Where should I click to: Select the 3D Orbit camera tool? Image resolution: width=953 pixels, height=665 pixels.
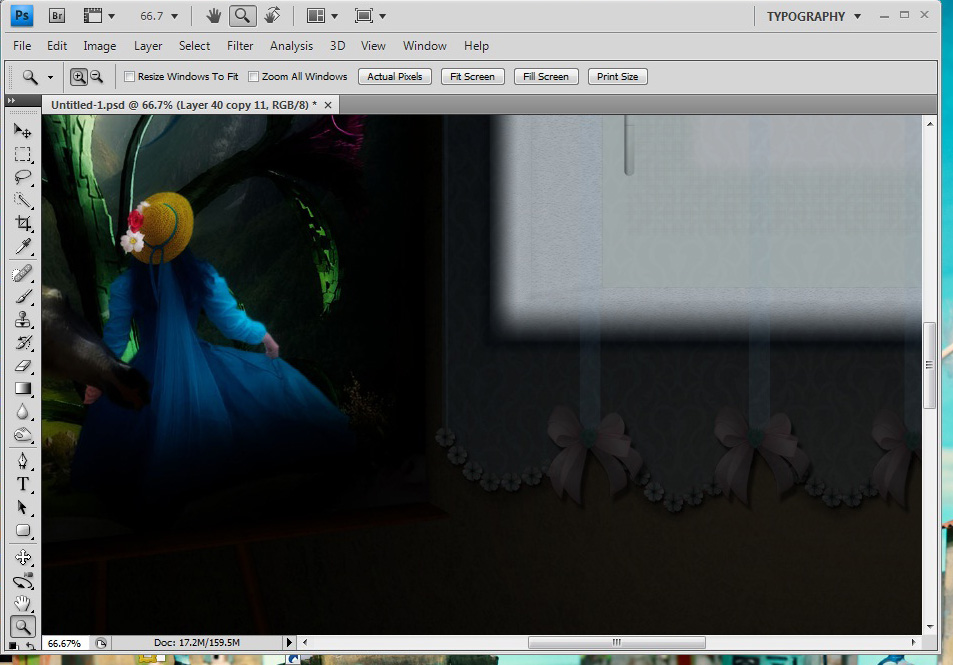(x=22, y=581)
